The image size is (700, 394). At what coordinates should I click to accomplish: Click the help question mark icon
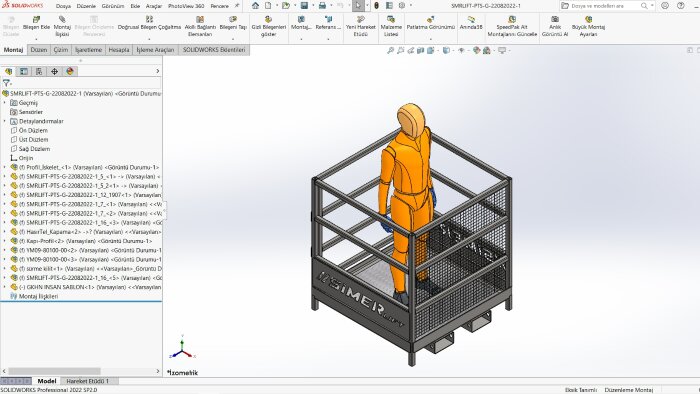680,6
